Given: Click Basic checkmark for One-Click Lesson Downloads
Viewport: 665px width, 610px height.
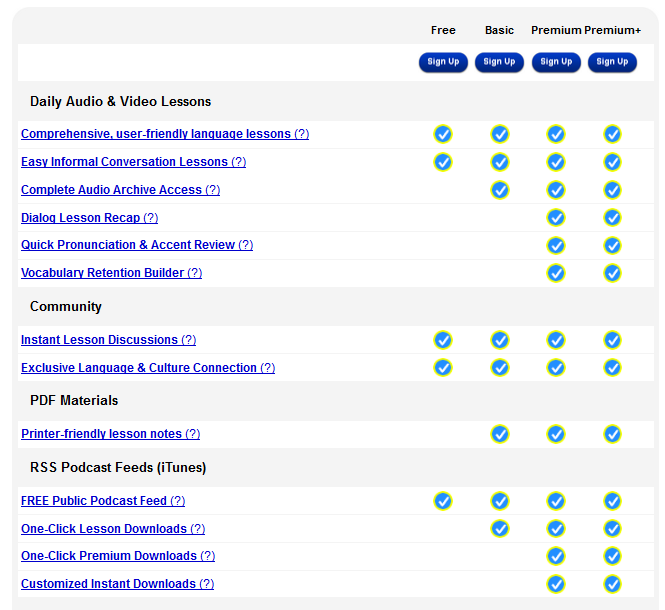Looking at the screenshot, I should click(500, 529).
